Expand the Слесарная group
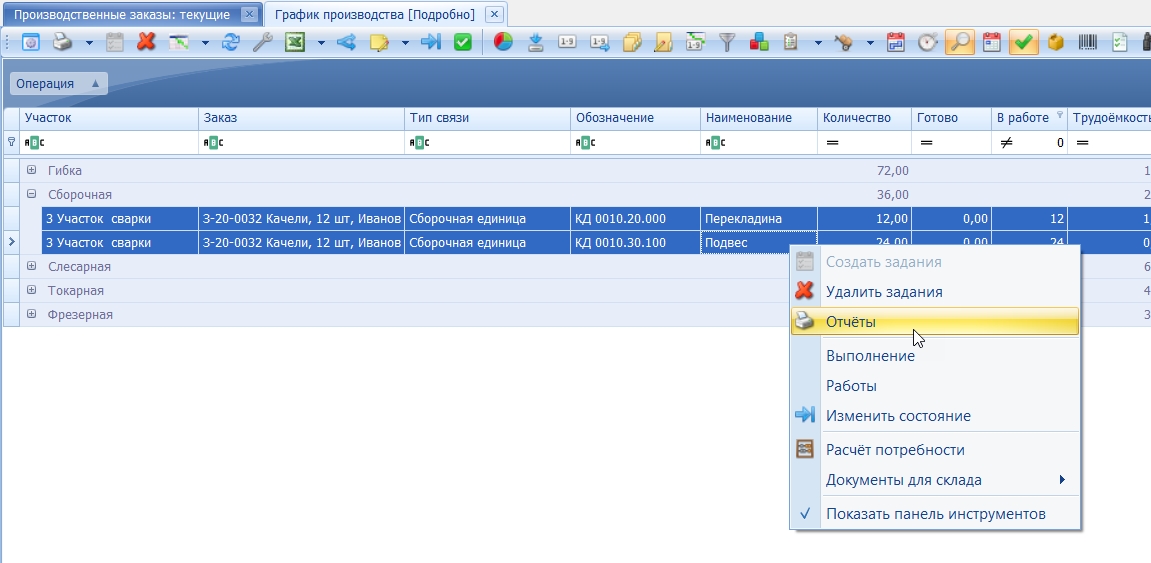The image size is (1151, 563). (32, 266)
